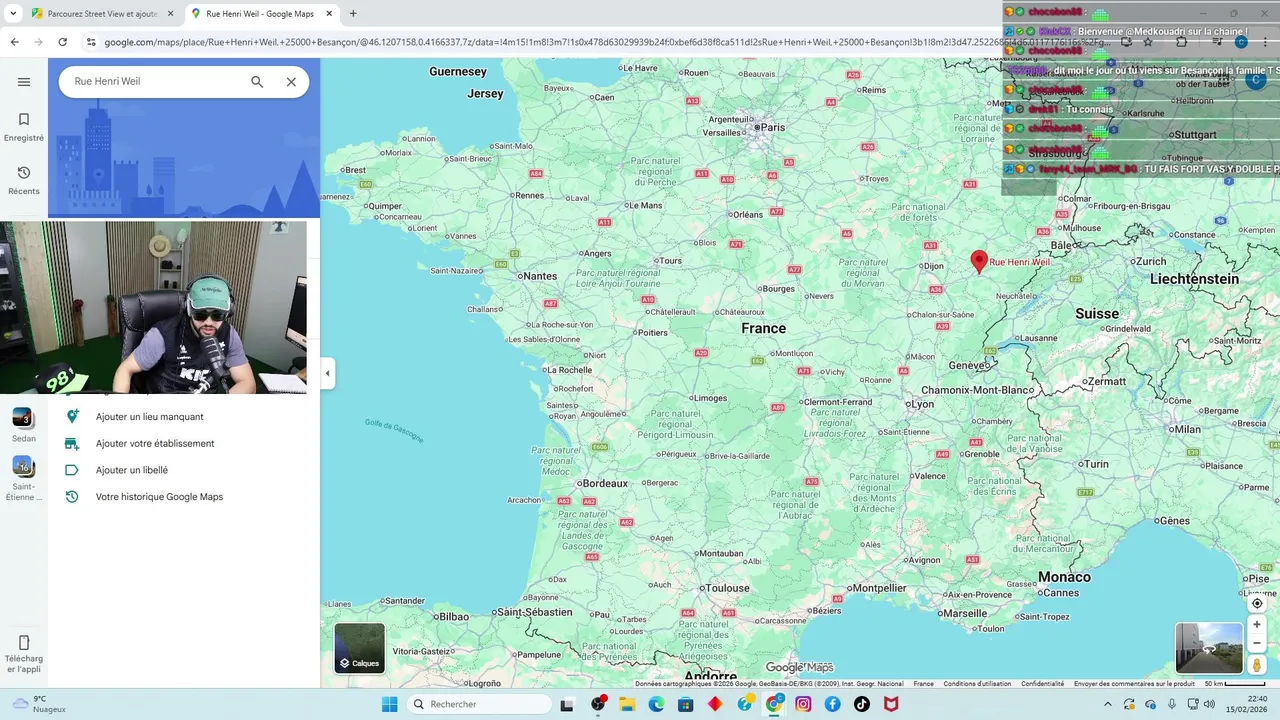Click Ajouter votre établissement
The image size is (1280, 720).
point(155,443)
